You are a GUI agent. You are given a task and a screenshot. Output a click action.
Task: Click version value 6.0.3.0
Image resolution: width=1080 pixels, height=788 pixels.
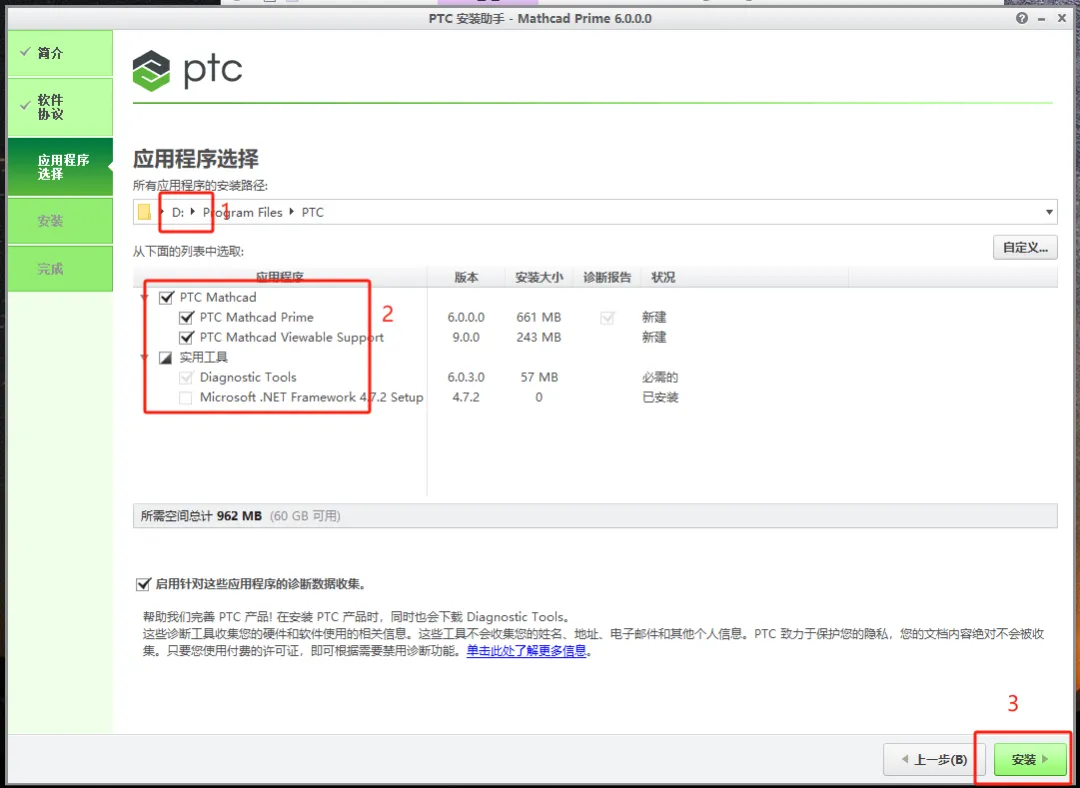coord(466,377)
